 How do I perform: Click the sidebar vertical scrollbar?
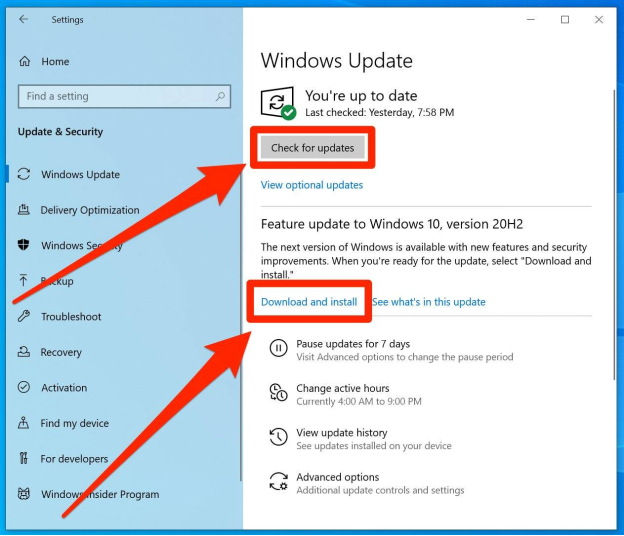tap(241, 326)
